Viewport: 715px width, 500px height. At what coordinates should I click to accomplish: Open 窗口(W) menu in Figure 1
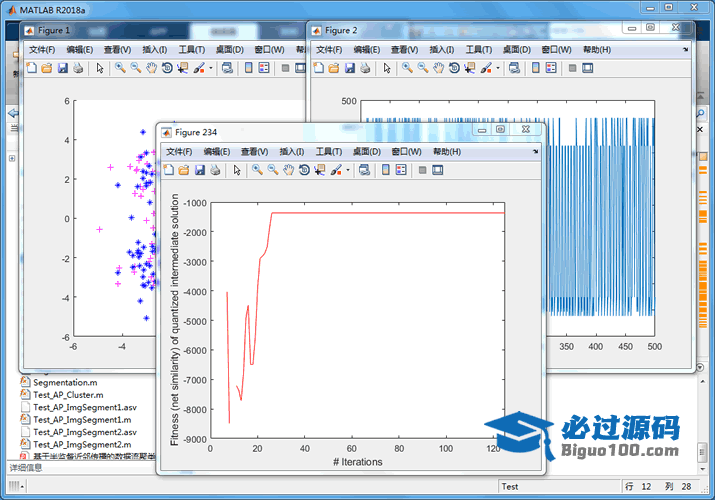coord(269,49)
